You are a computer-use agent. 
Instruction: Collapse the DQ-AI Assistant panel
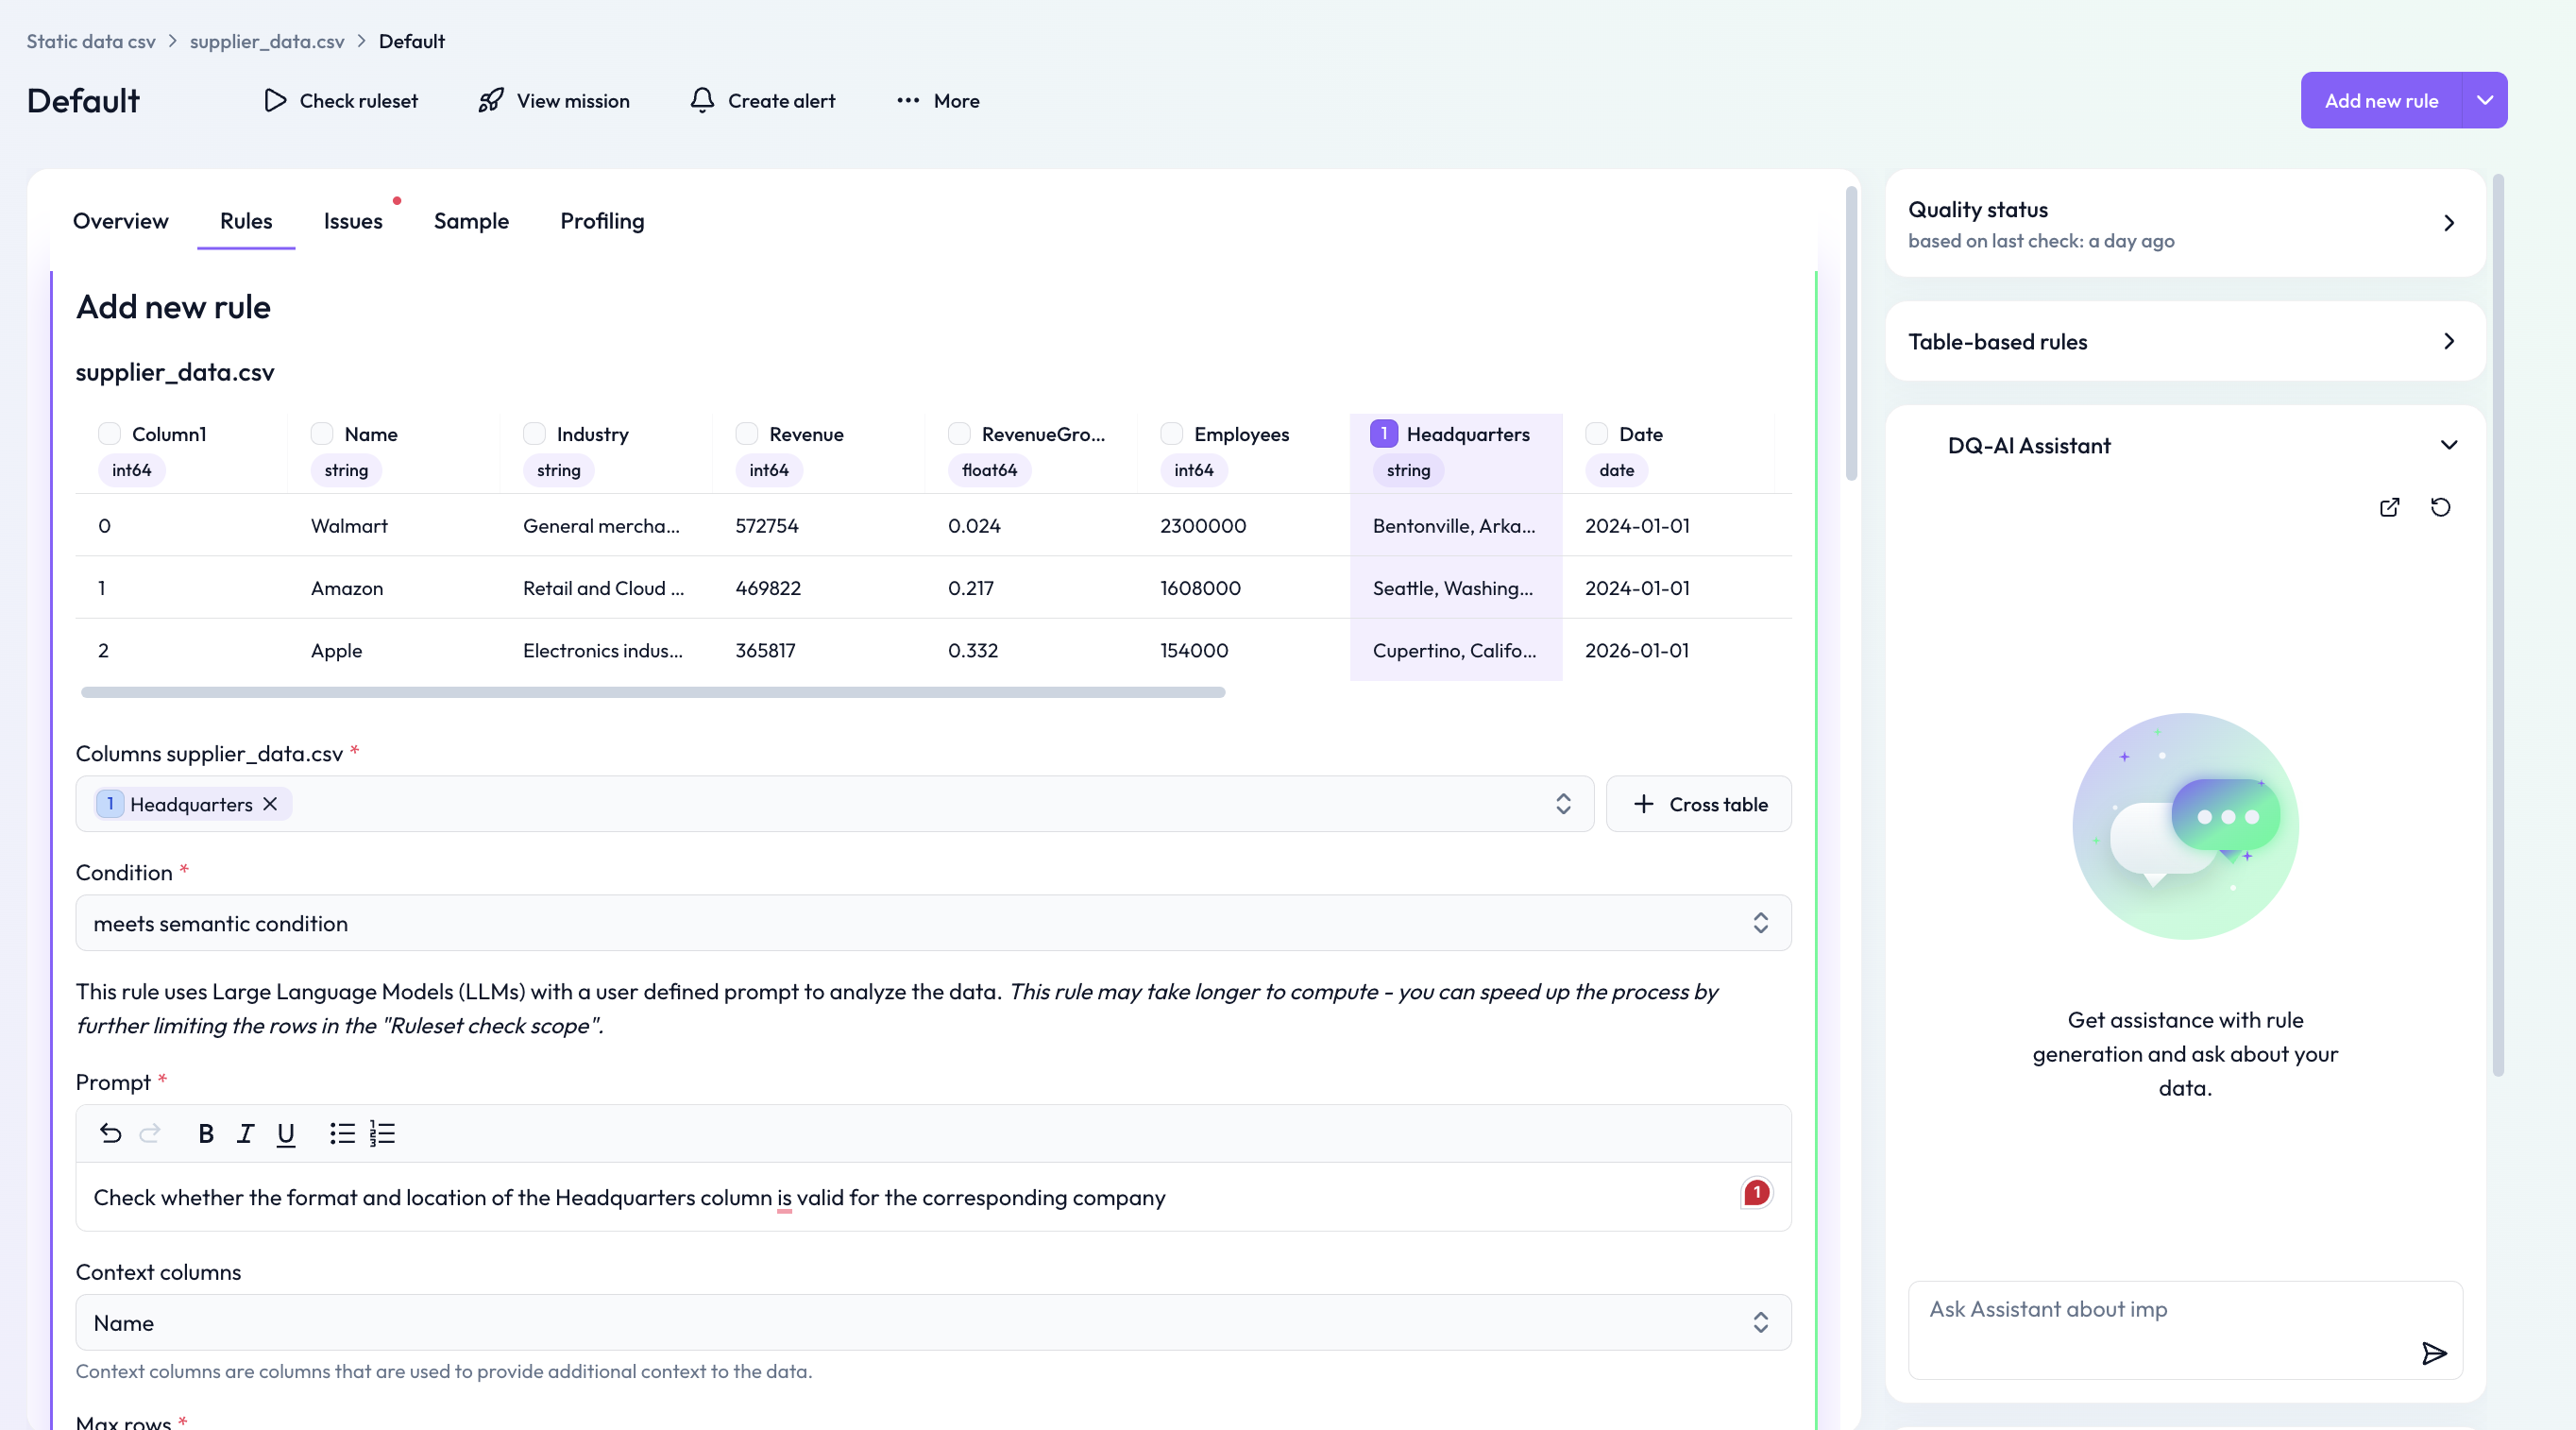tap(2448, 445)
